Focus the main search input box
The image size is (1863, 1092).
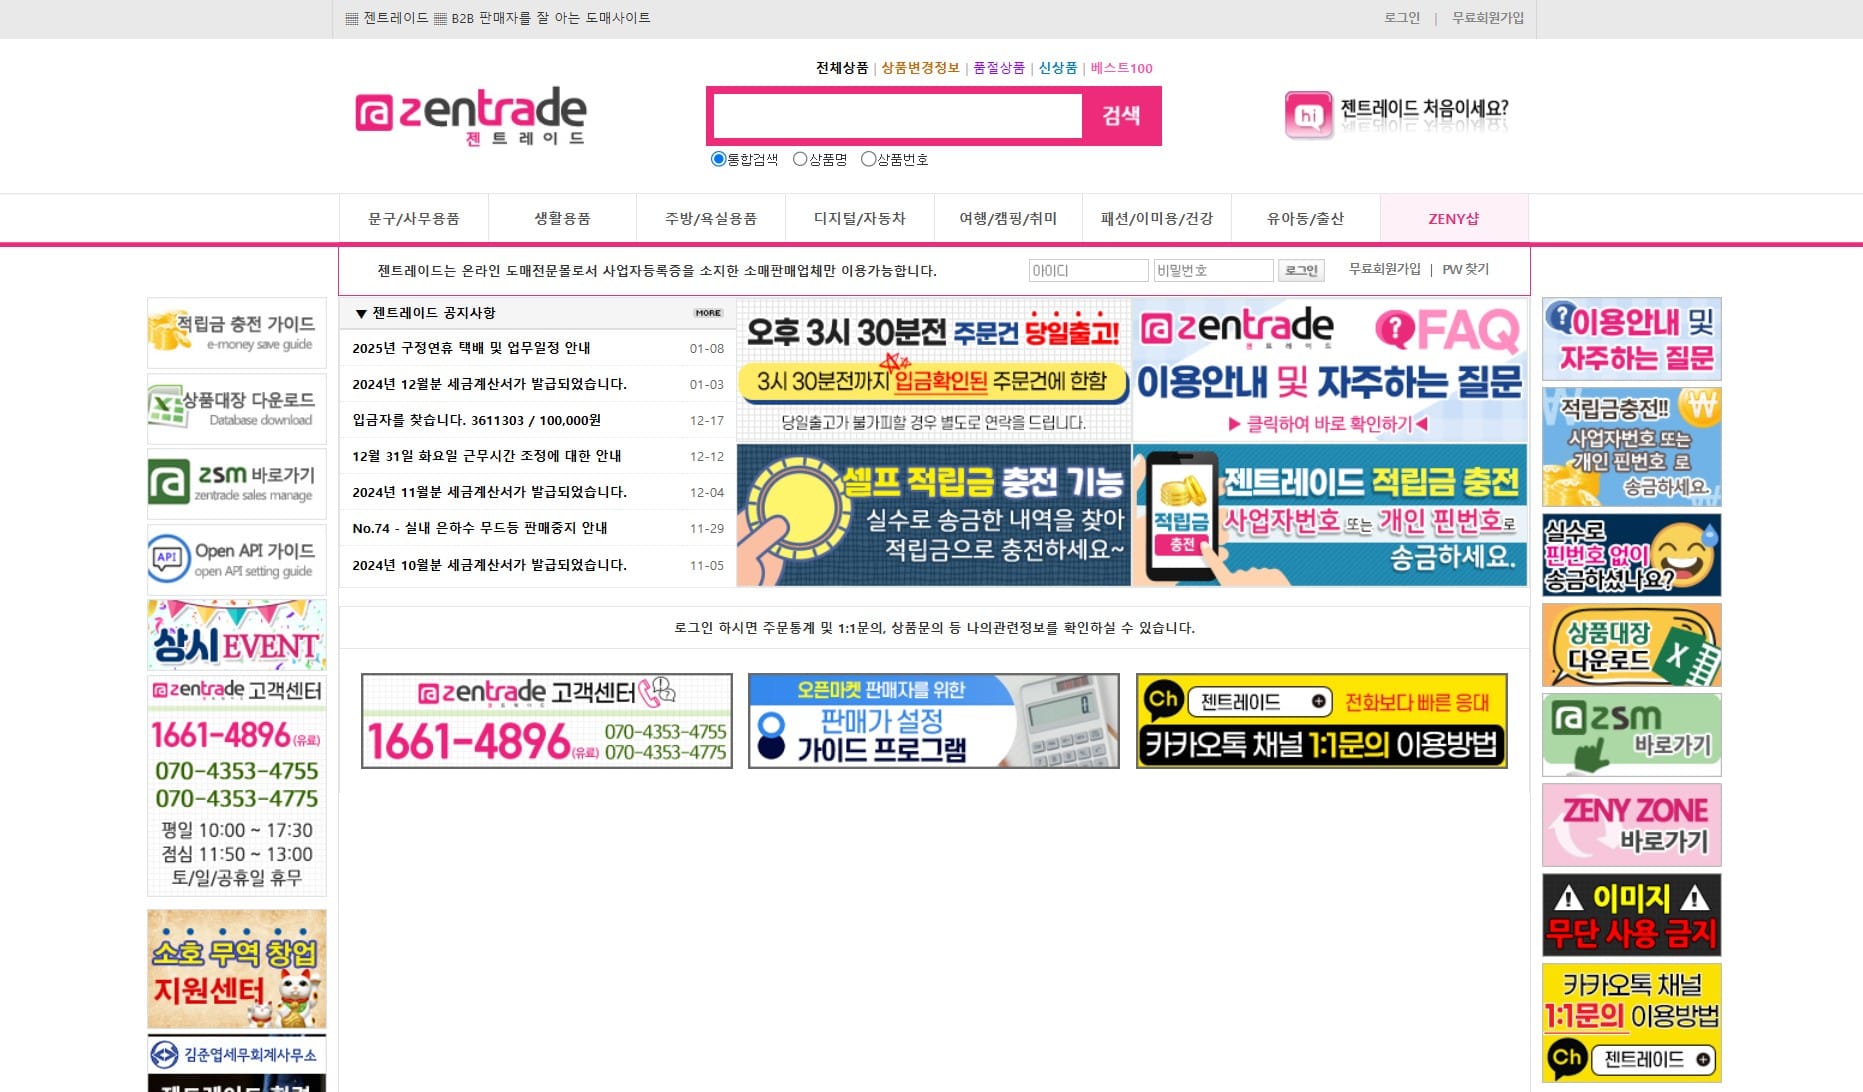point(897,116)
